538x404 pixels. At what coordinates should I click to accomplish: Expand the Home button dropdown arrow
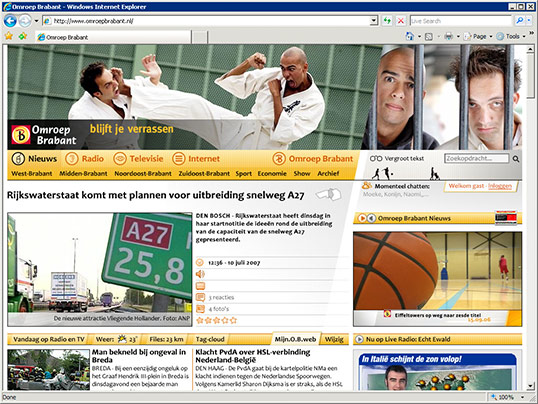click(419, 36)
